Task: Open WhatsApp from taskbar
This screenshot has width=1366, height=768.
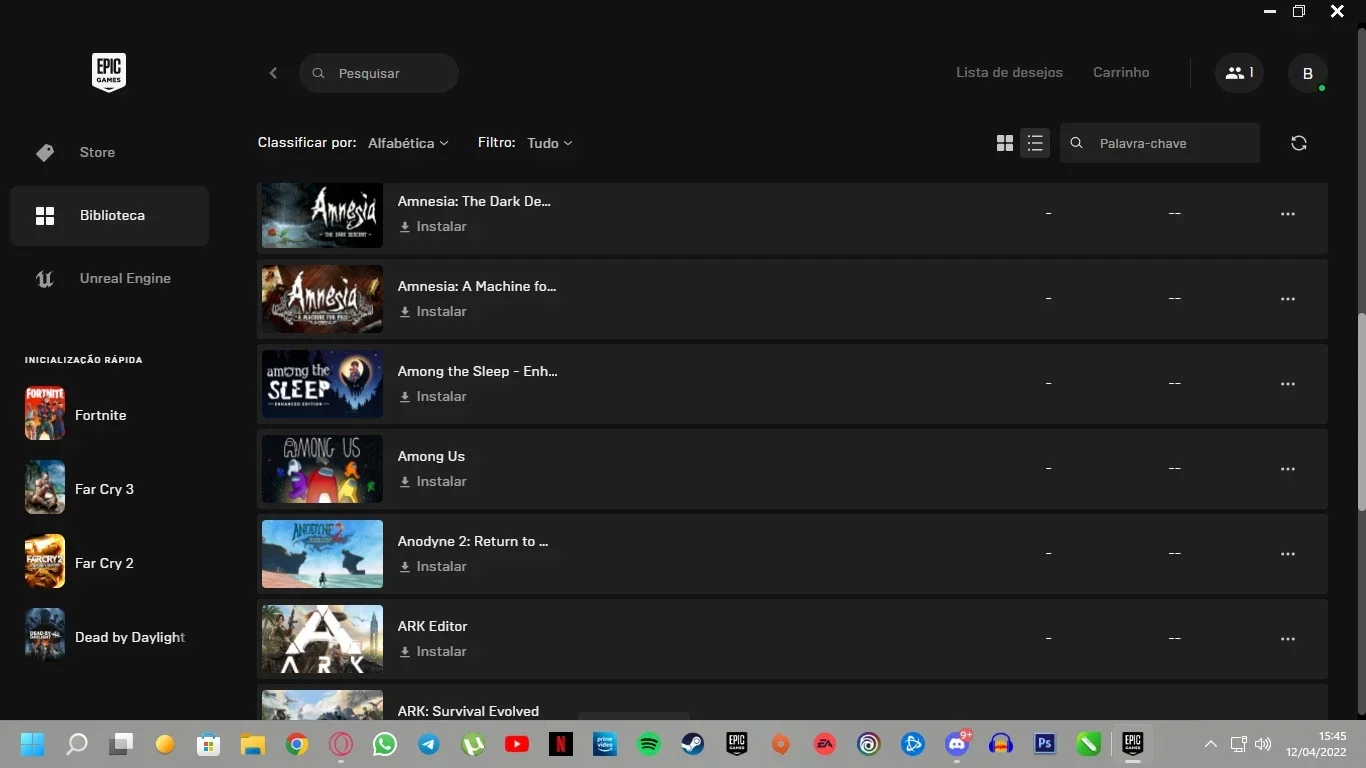Action: click(385, 744)
